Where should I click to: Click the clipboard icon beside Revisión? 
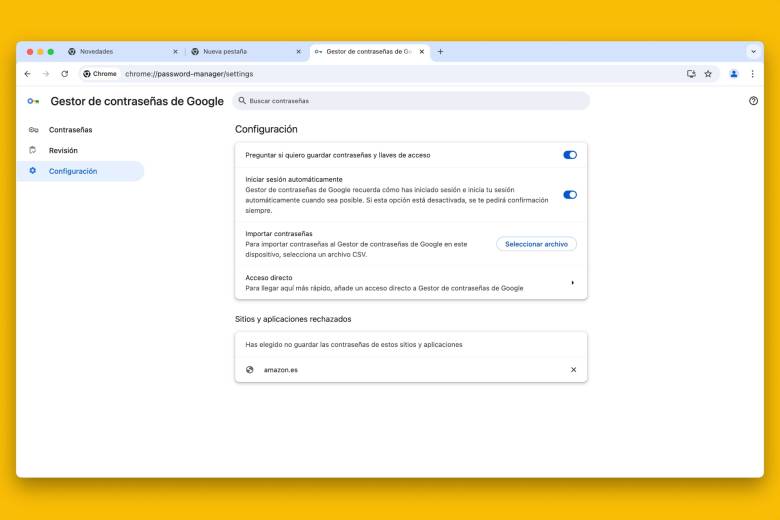(33, 150)
